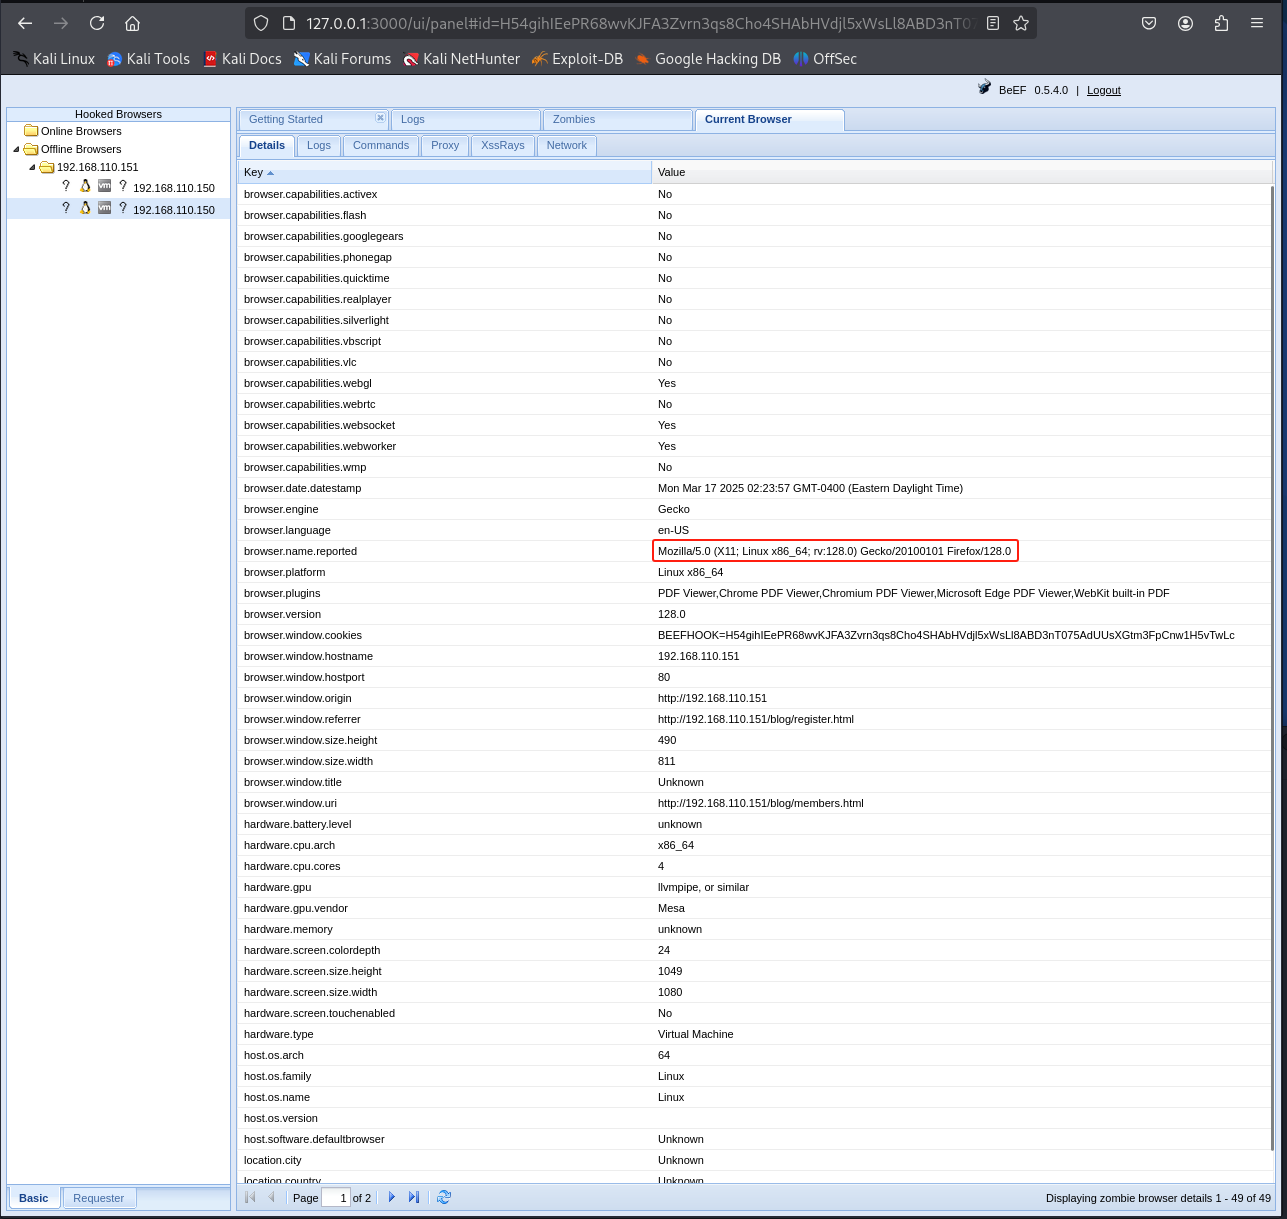Click the Logout link
1287x1219 pixels.
1103,90
